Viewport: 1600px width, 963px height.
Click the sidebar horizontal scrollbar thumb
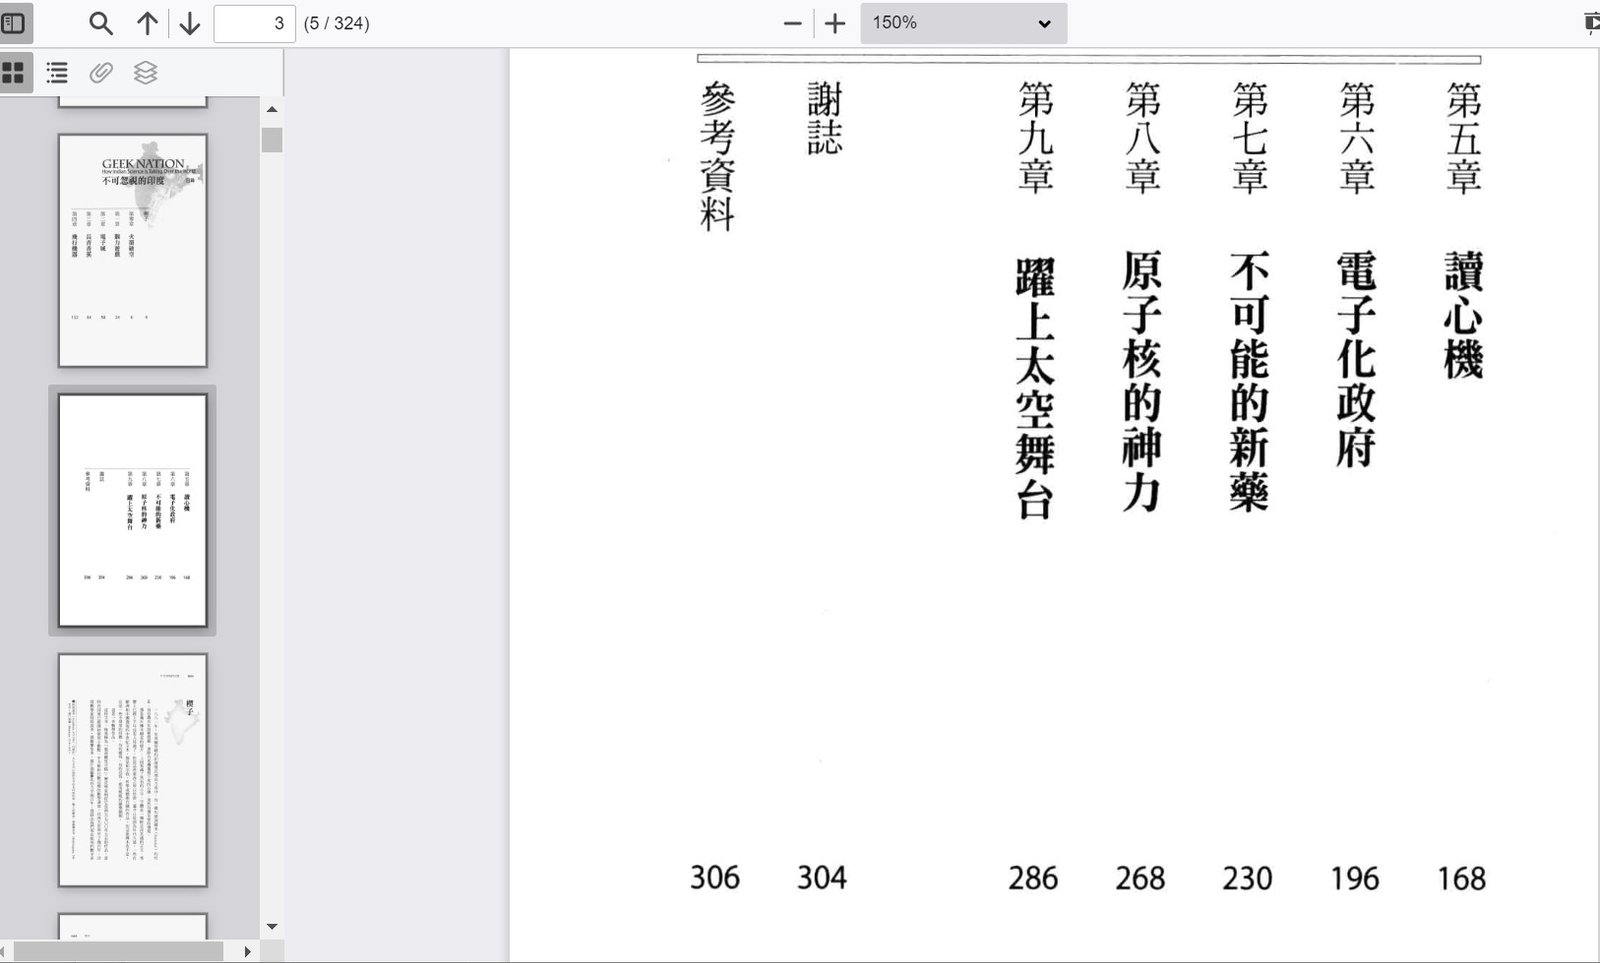117,951
